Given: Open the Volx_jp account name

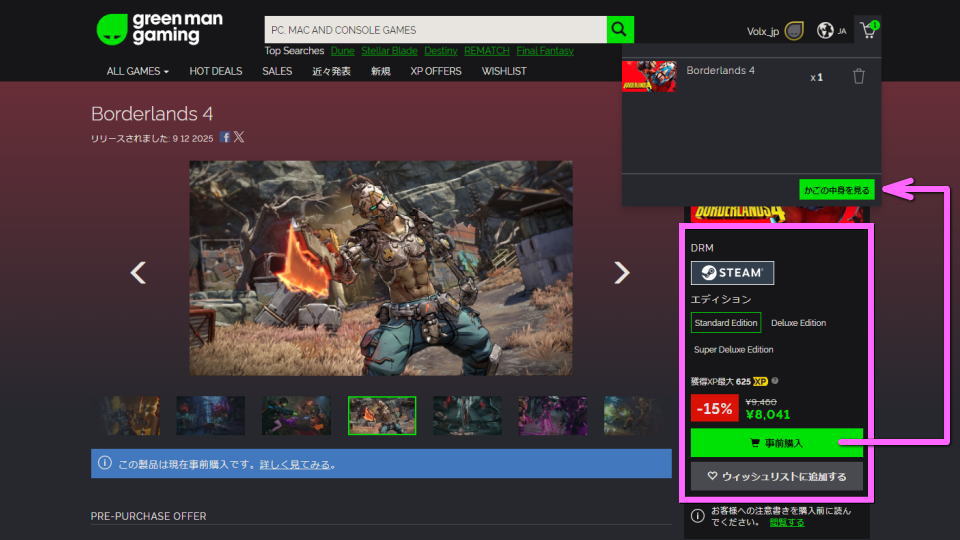Looking at the screenshot, I should (x=762, y=31).
